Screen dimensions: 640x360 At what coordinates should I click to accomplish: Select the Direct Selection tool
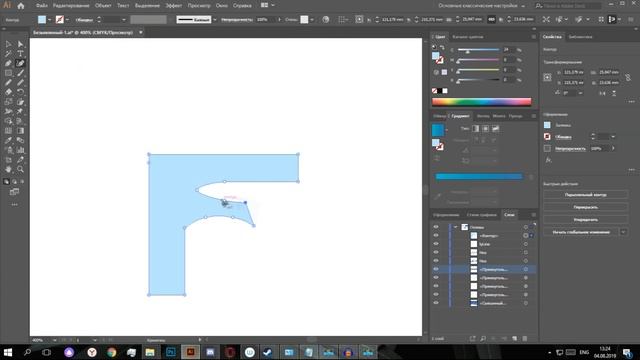tap(20, 44)
